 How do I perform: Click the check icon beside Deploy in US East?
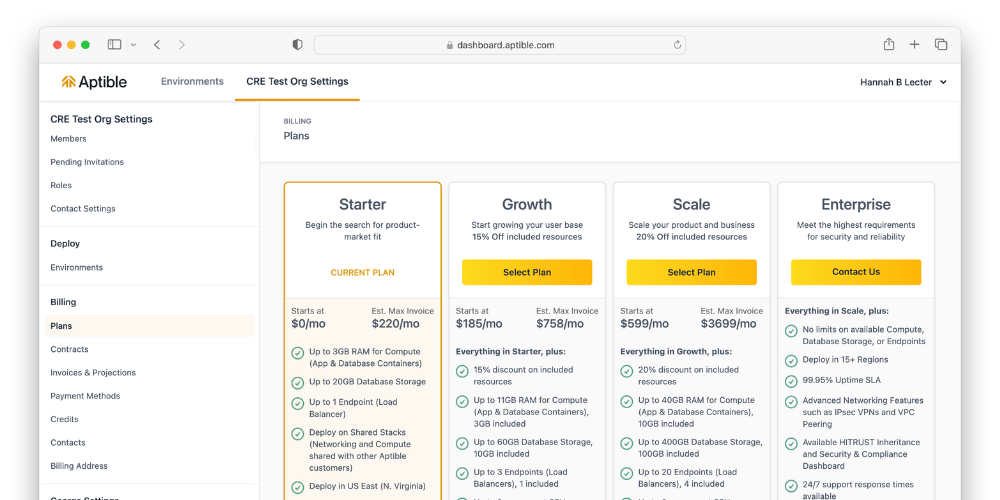point(297,487)
